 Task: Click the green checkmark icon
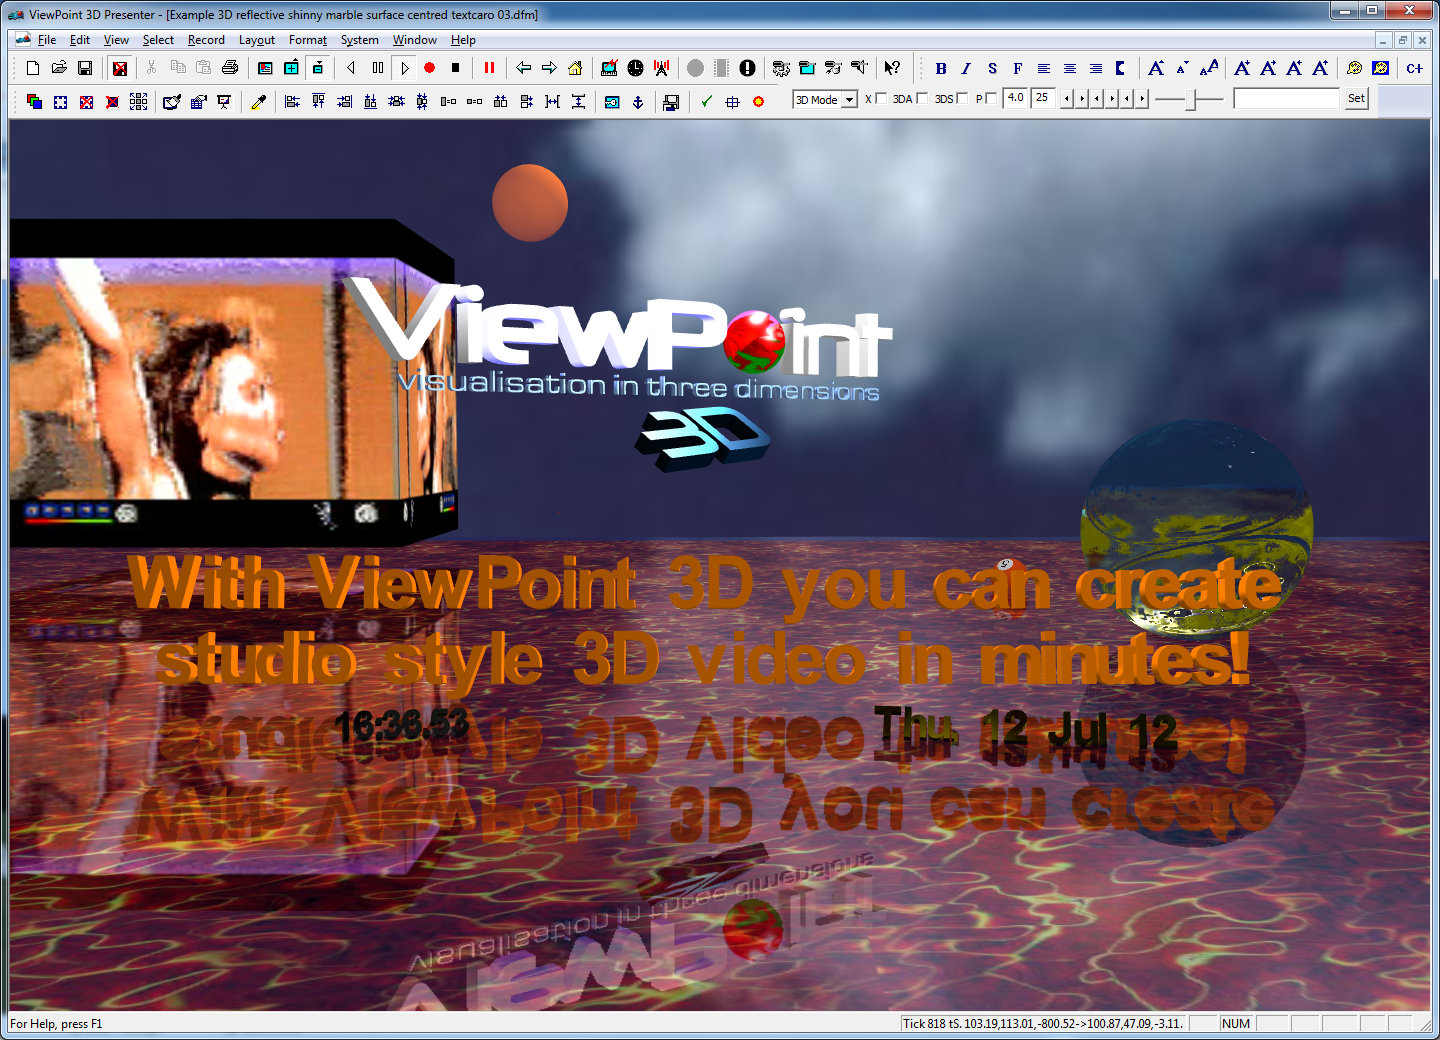tap(706, 102)
